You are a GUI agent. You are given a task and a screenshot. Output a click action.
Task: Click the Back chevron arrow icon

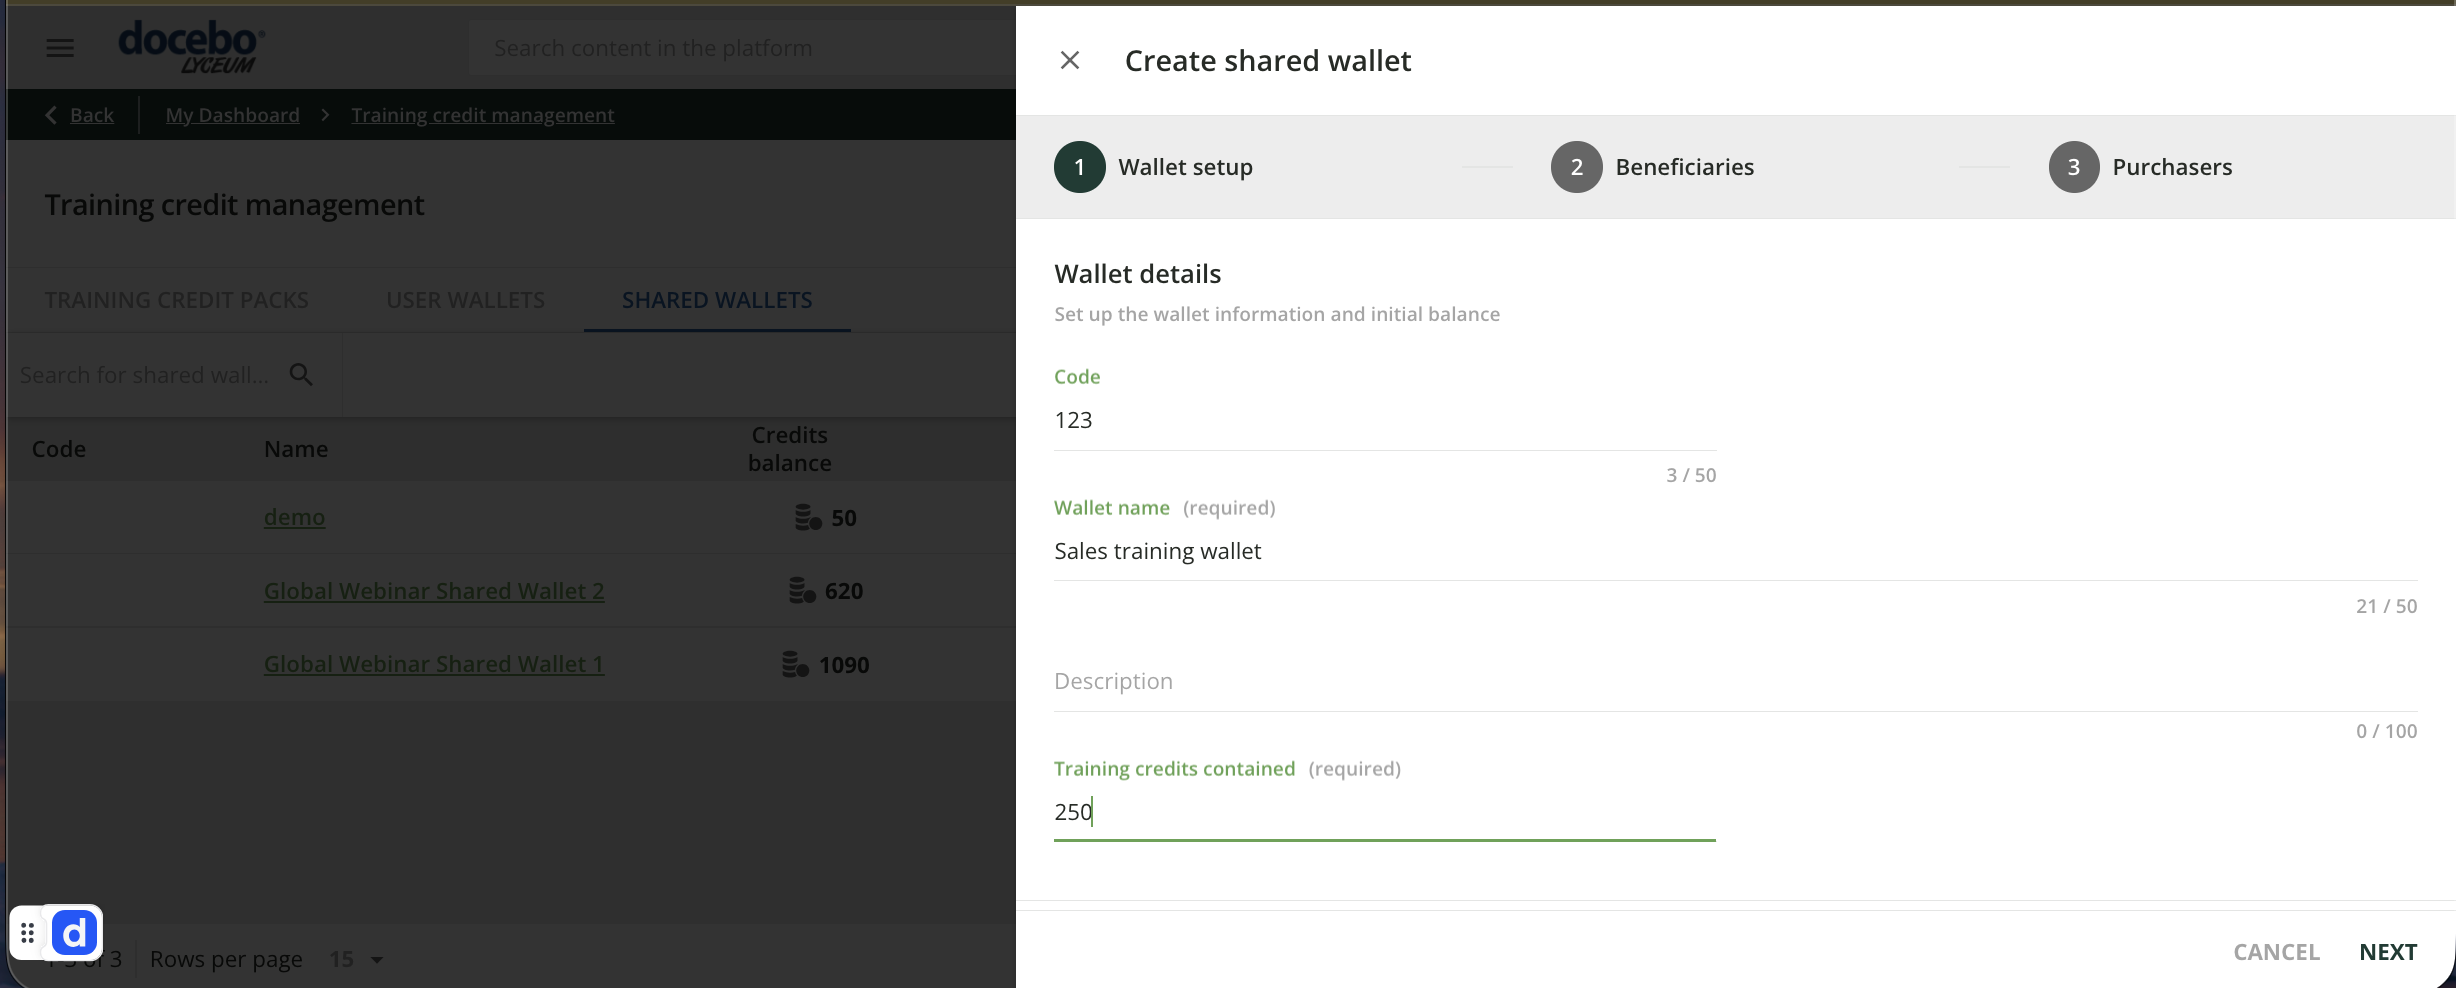(50, 115)
